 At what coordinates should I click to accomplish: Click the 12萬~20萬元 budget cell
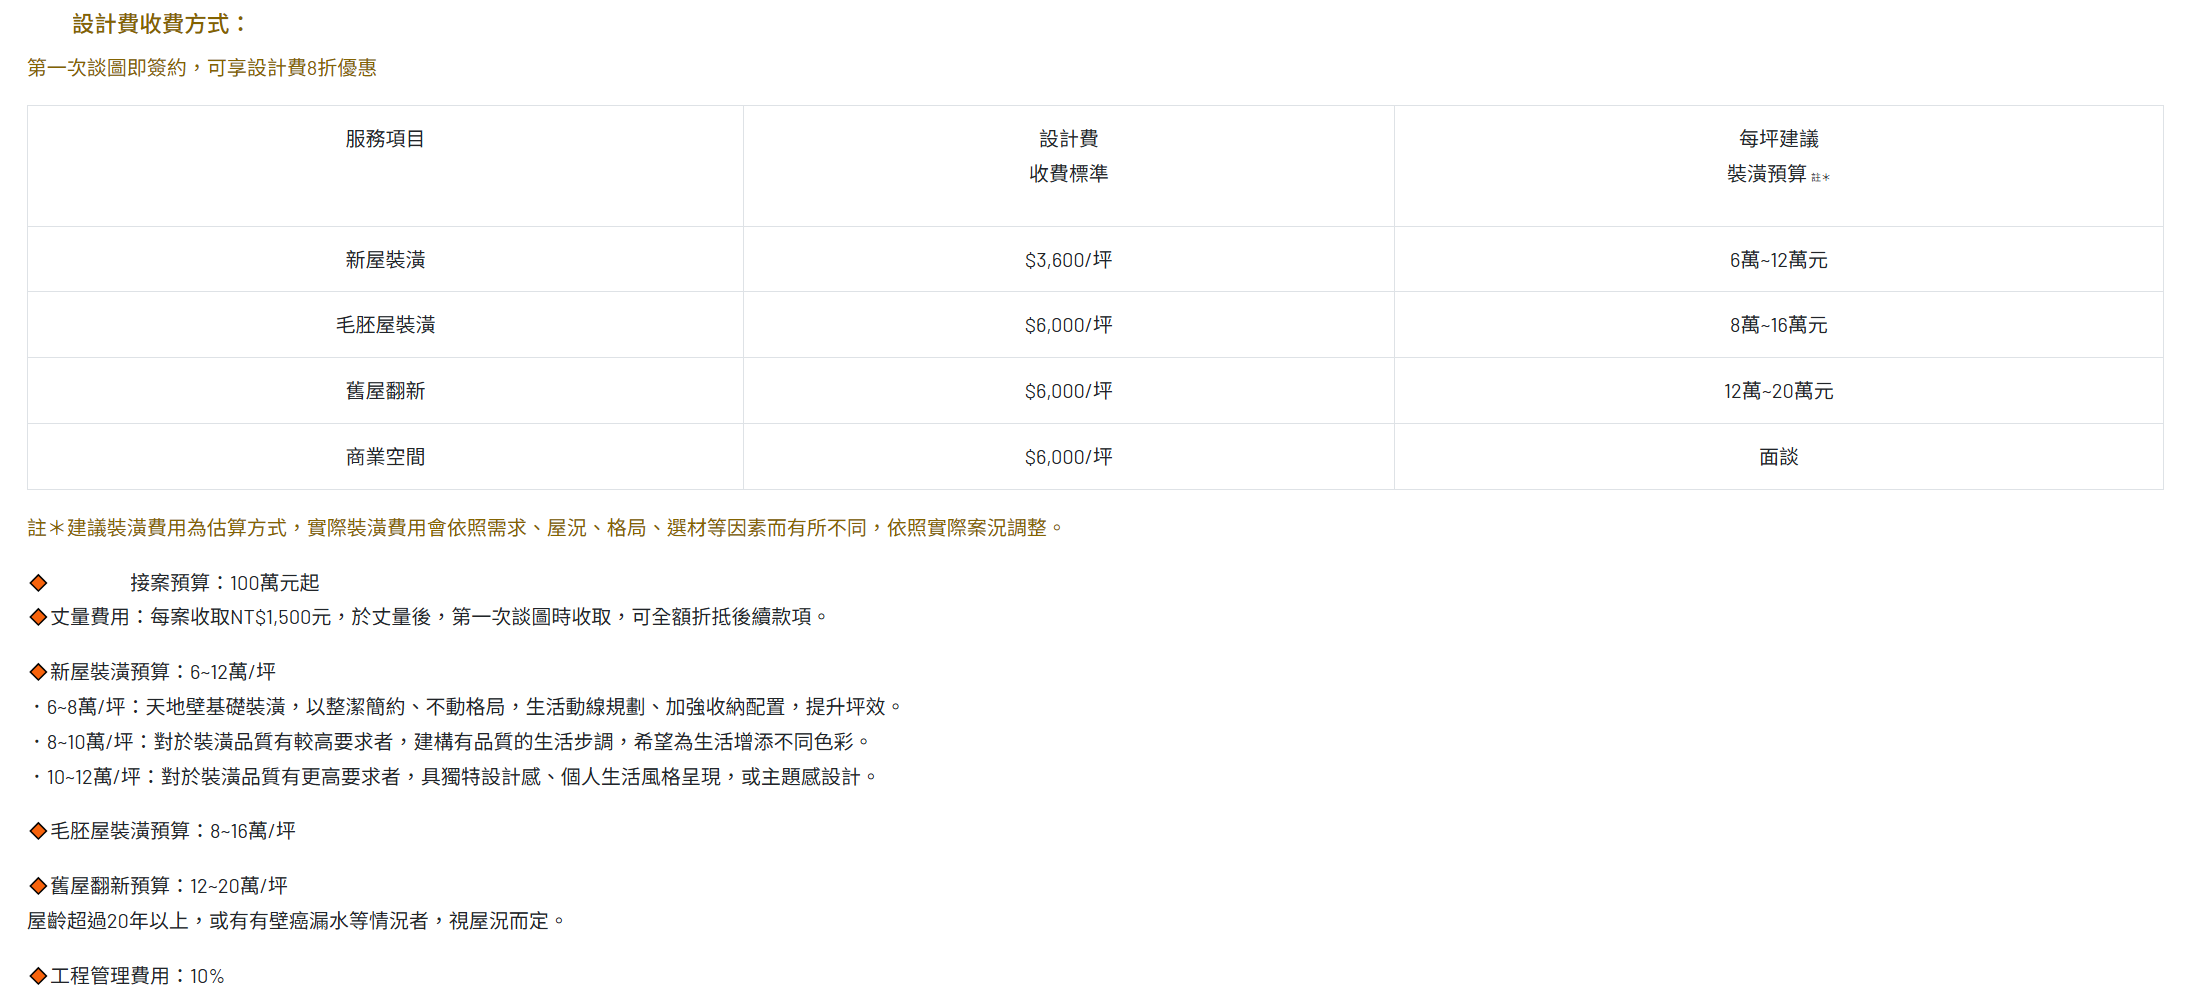(x=1778, y=391)
